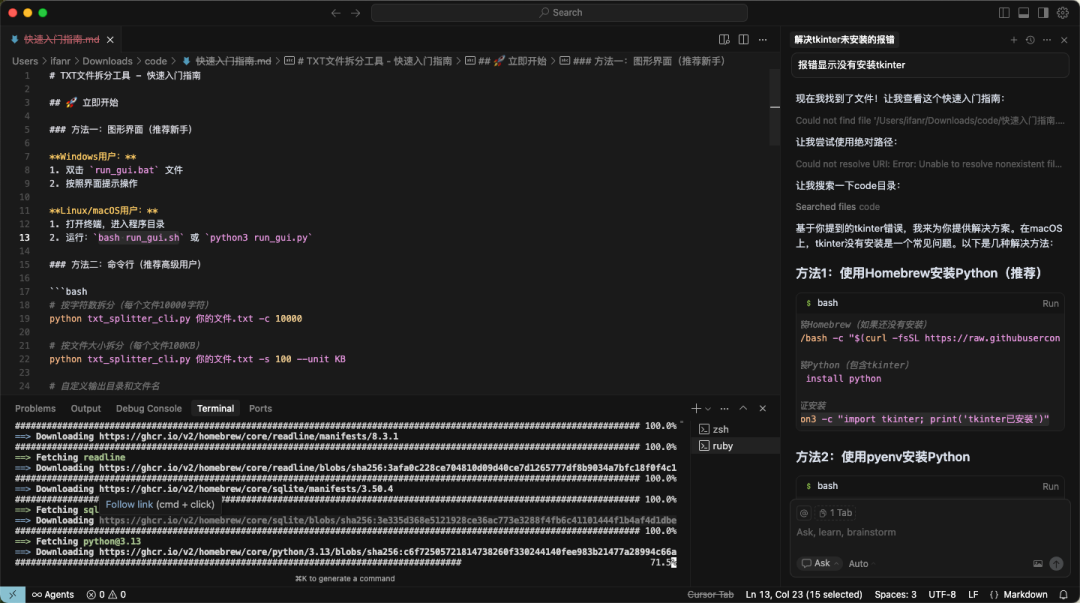1080x603 pixels.
Task: Toggle the bottom panel layout icon
Action: (x=1024, y=12)
